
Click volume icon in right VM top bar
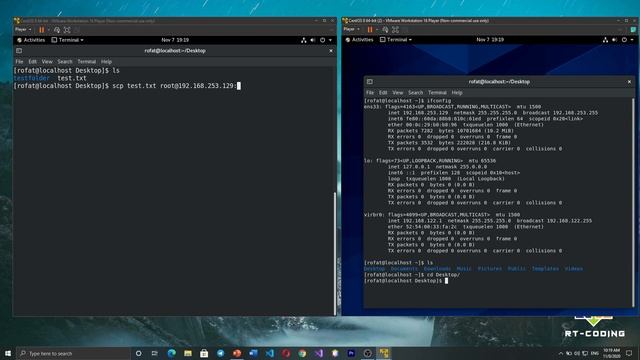click(614, 40)
